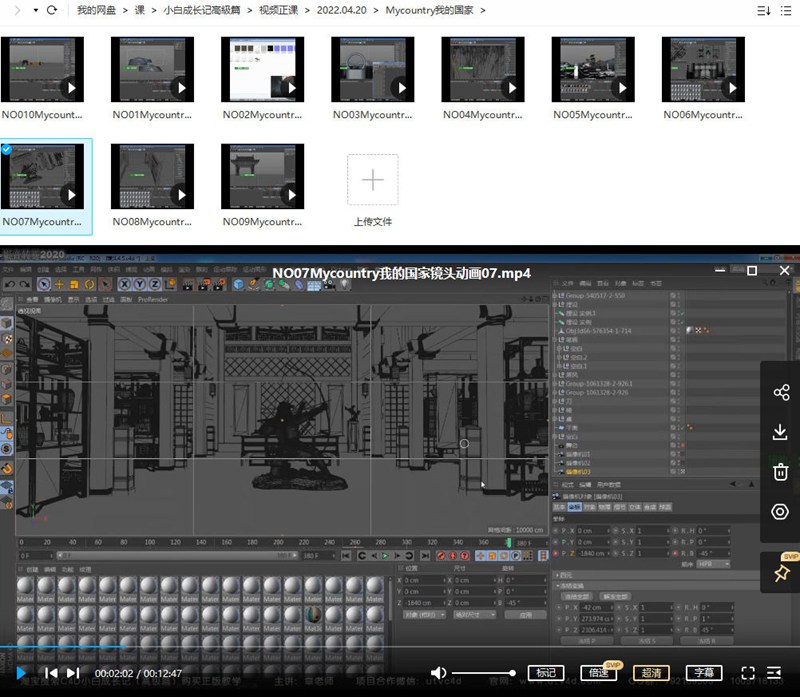The height and width of the screenshot is (697, 800).
Task: Select the Mycountry我的国家 breadcrumb
Action: coord(430,10)
